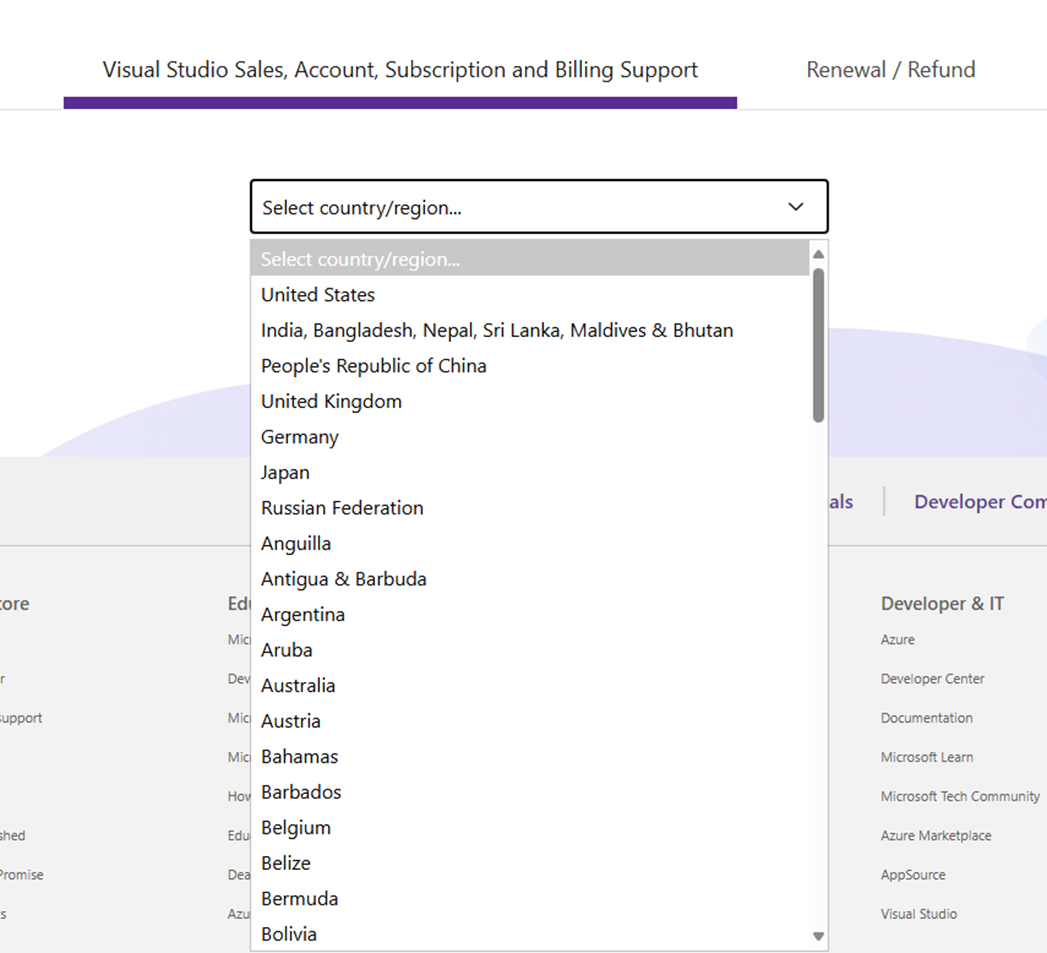The height and width of the screenshot is (953, 1047).
Task: Select Antigua & Barbuda option
Action: click(x=530, y=578)
